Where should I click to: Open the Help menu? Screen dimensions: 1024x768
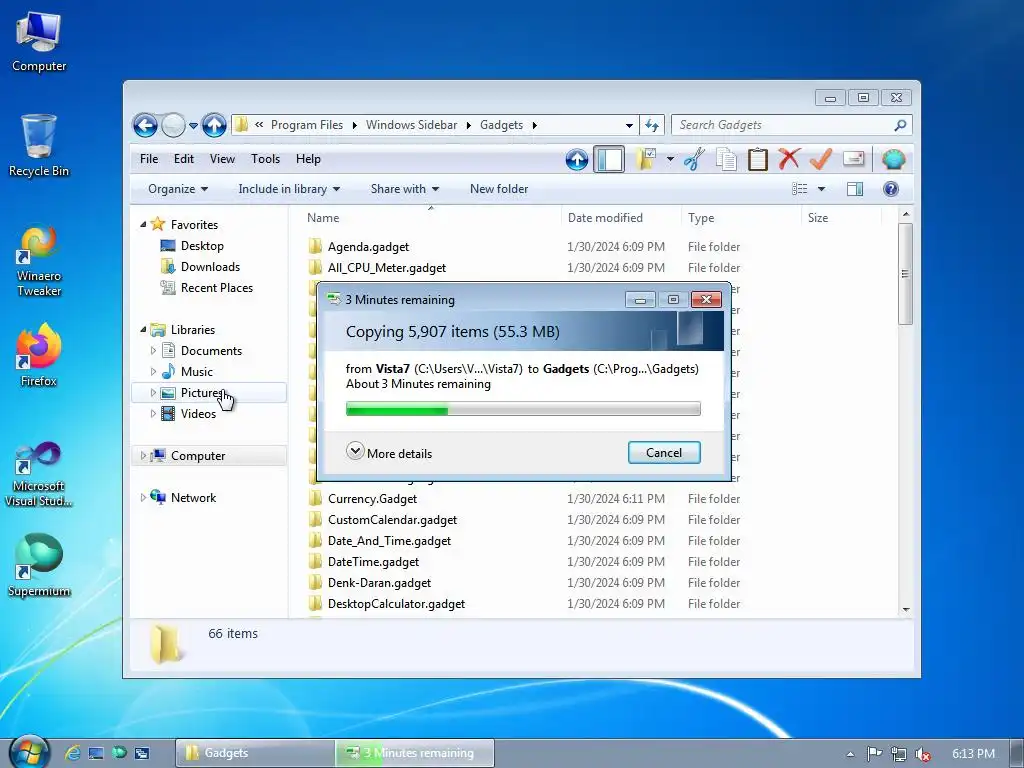308,159
